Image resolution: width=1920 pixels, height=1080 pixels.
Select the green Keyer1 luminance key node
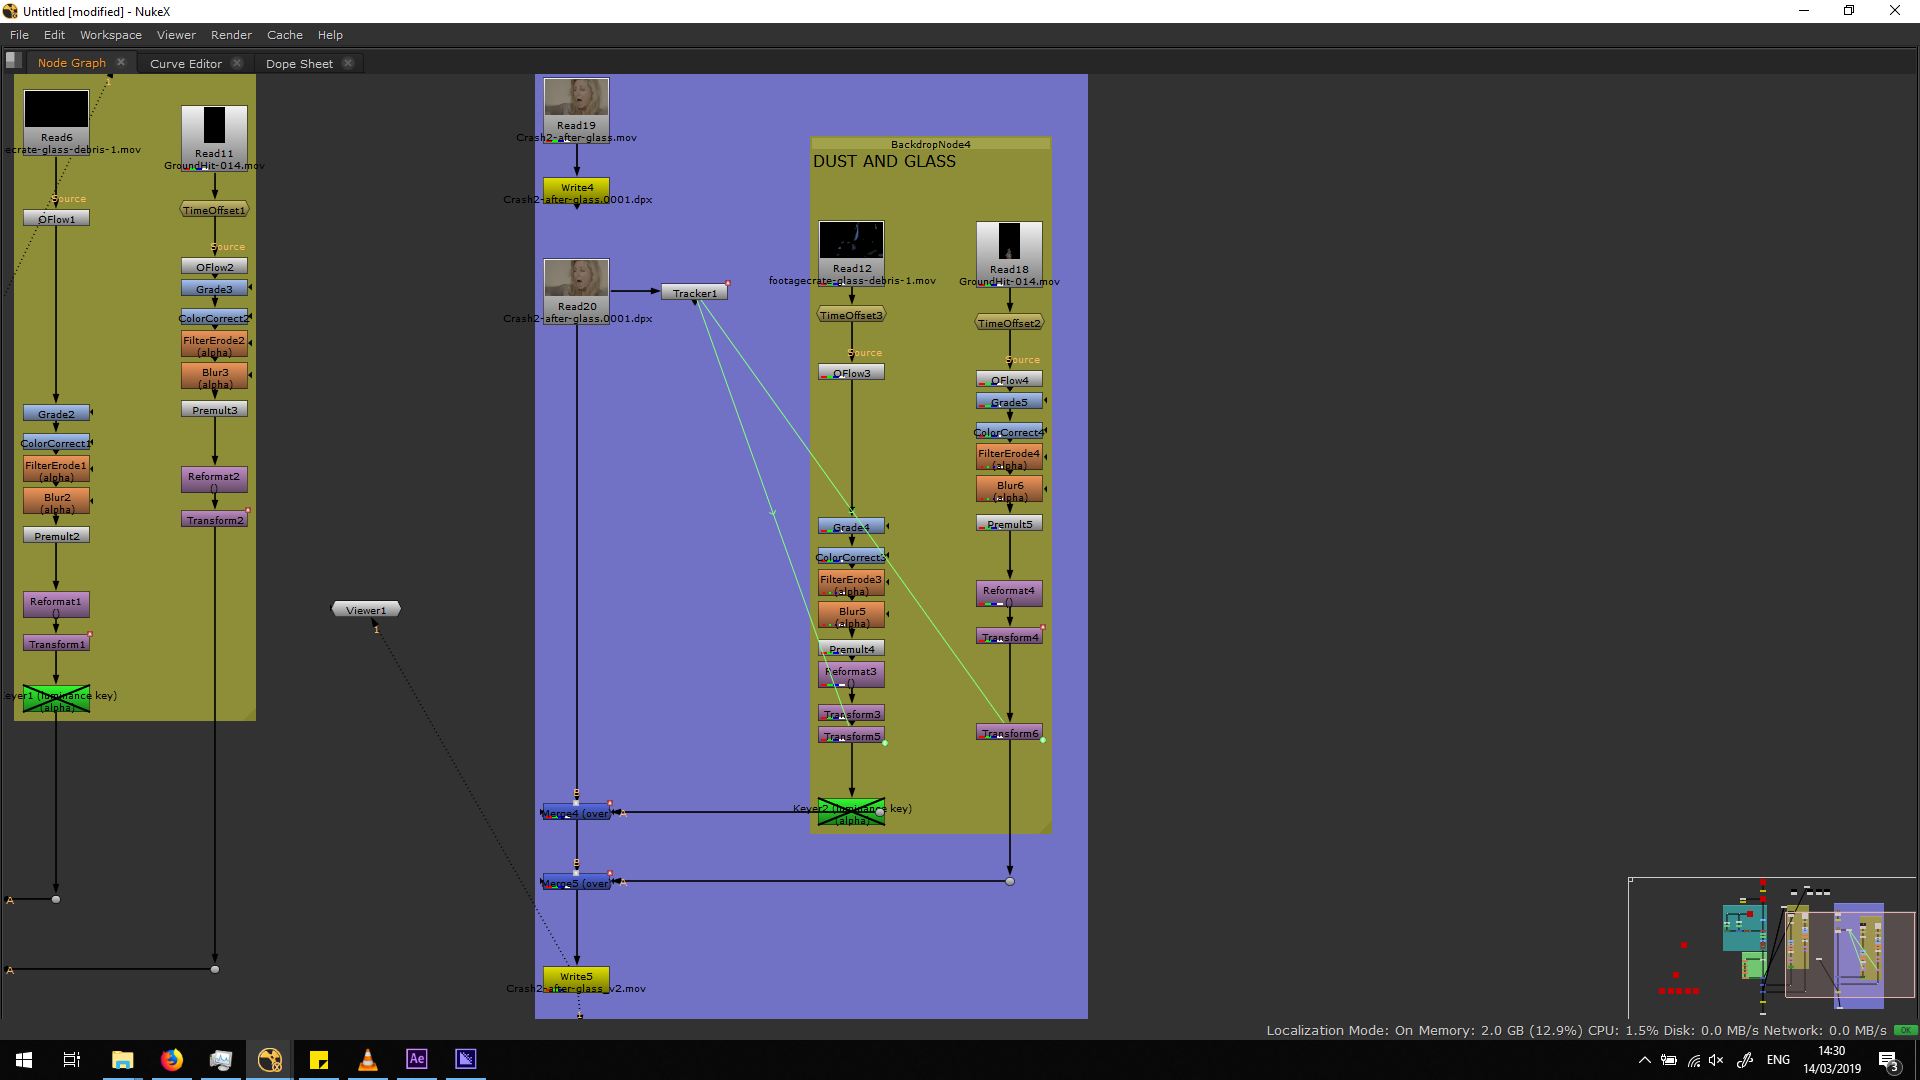(57, 700)
